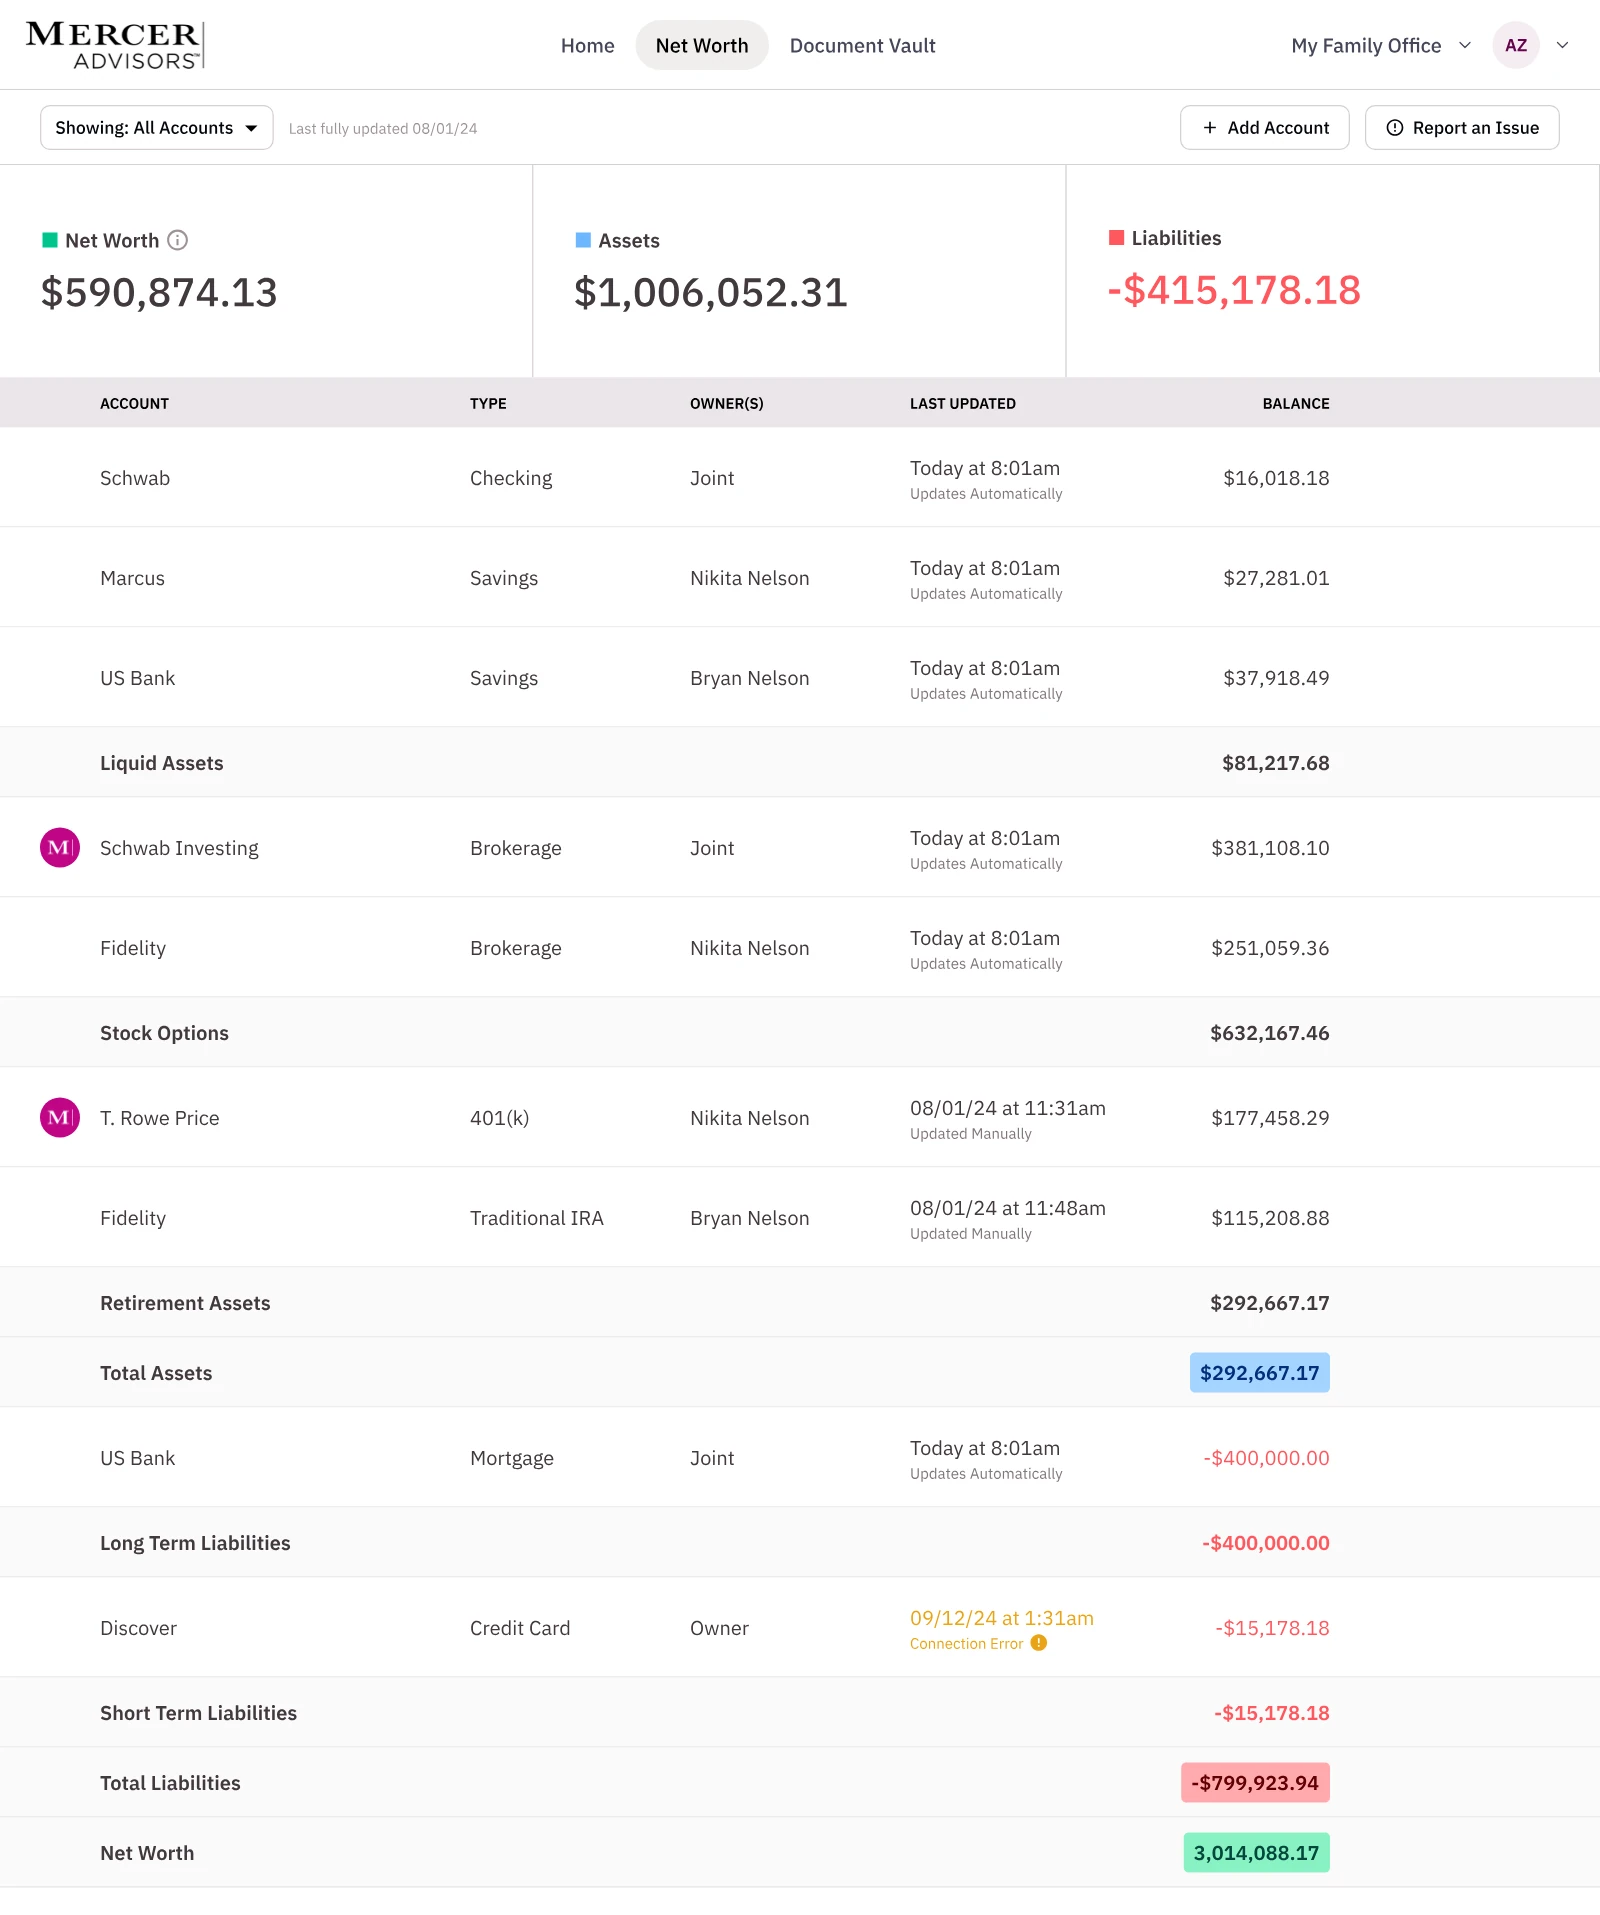Select the US Bank savings account name

[x=138, y=678]
